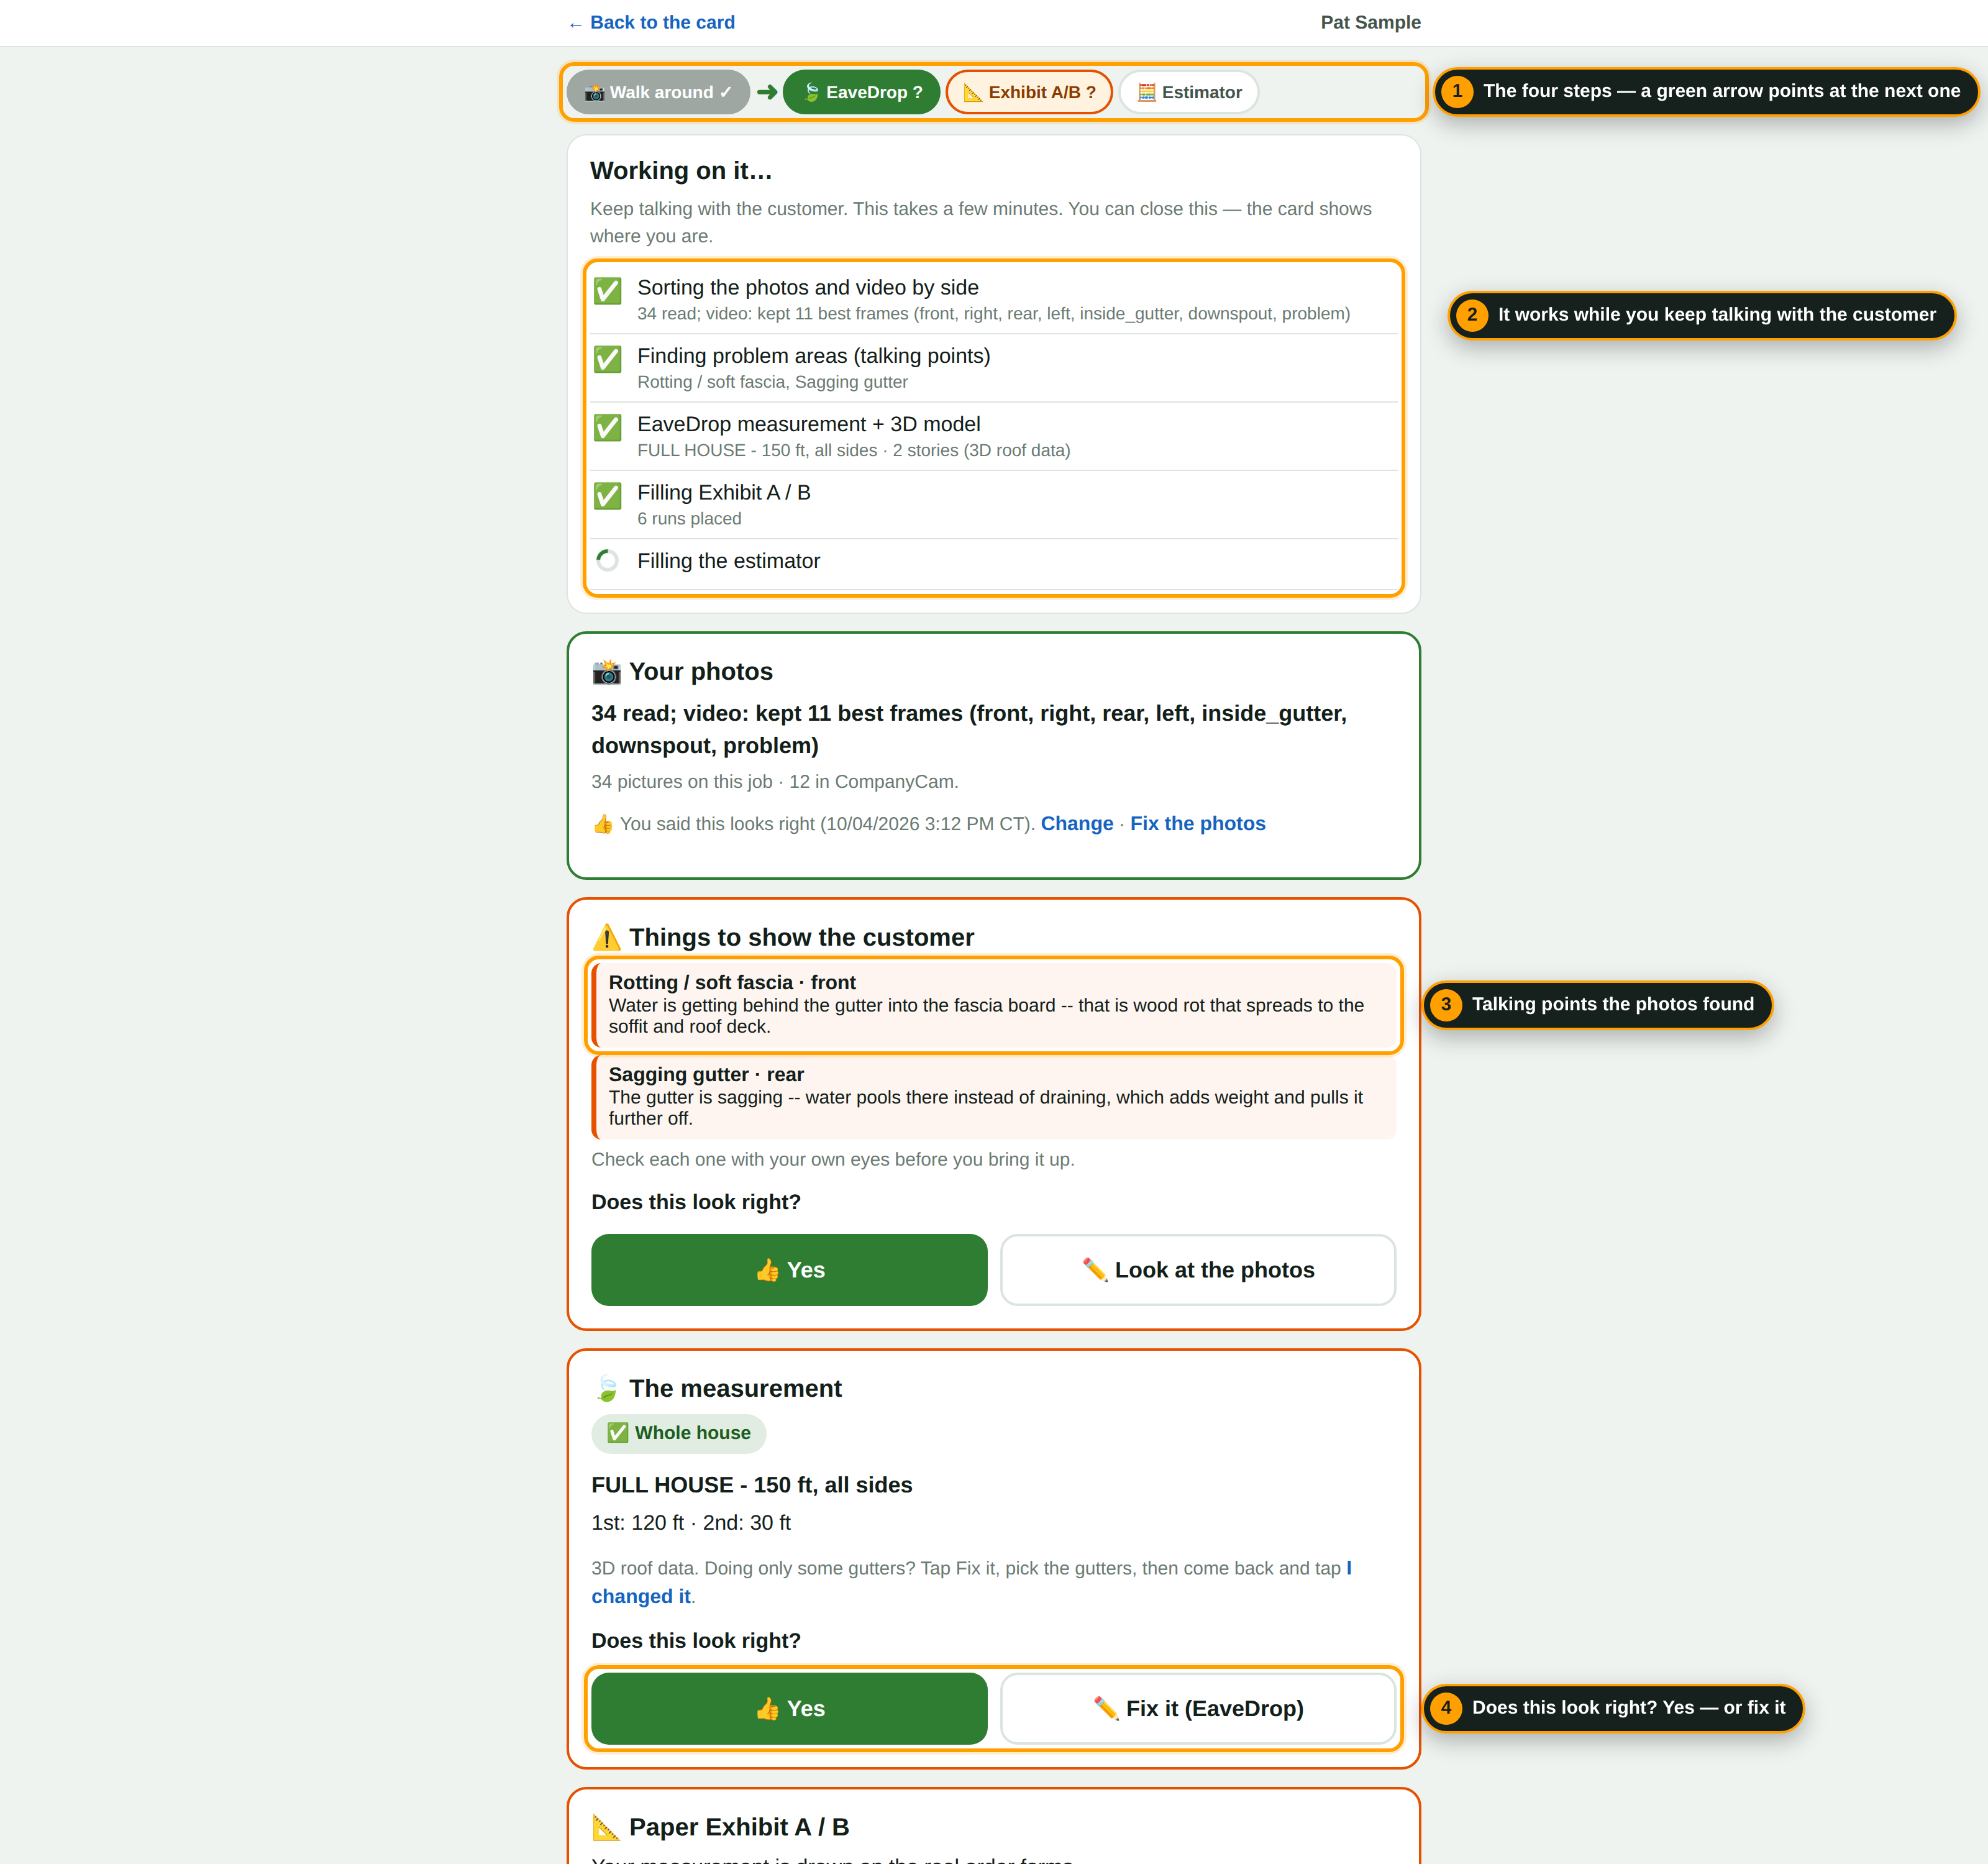
Task: Select the Rotting / soft fascia · front talking point
Action: point(994,1004)
